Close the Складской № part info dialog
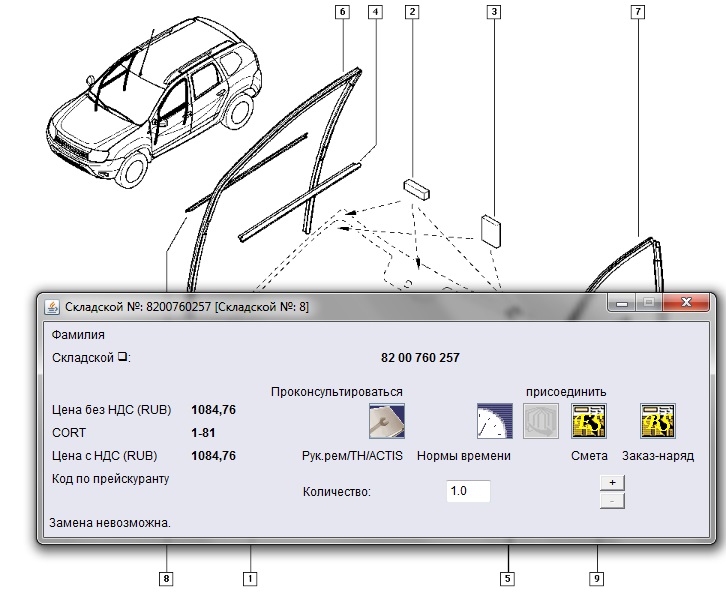This screenshot has height=594, width=726. (x=686, y=303)
